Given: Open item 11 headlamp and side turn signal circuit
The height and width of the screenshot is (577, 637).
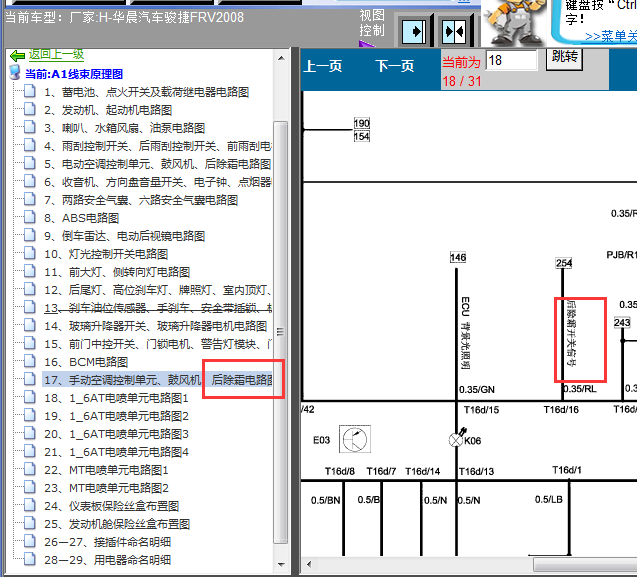Looking at the screenshot, I should tap(117, 272).
